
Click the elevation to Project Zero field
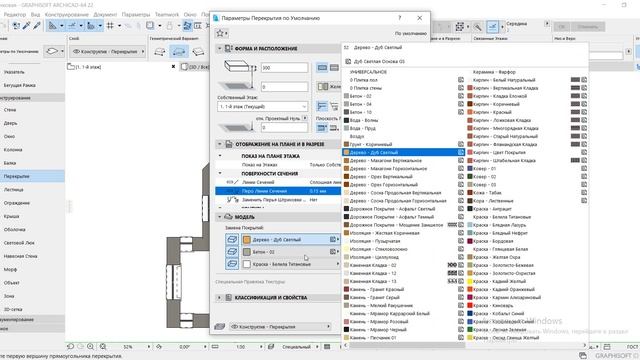point(284,127)
